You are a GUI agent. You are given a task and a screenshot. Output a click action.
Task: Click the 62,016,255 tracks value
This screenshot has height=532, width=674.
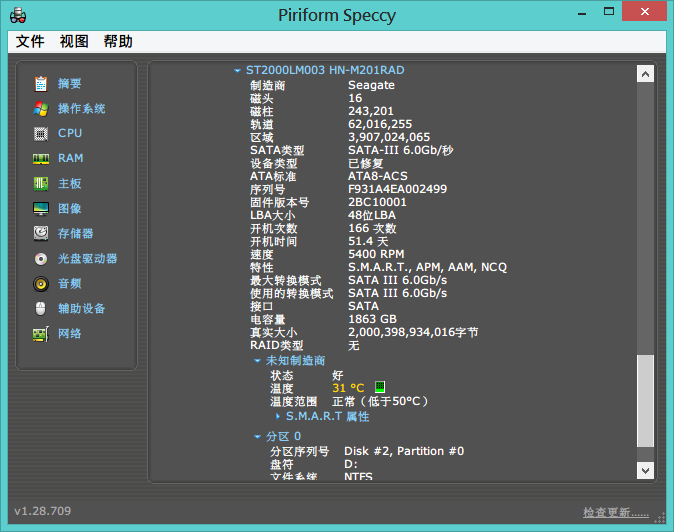(380, 124)
